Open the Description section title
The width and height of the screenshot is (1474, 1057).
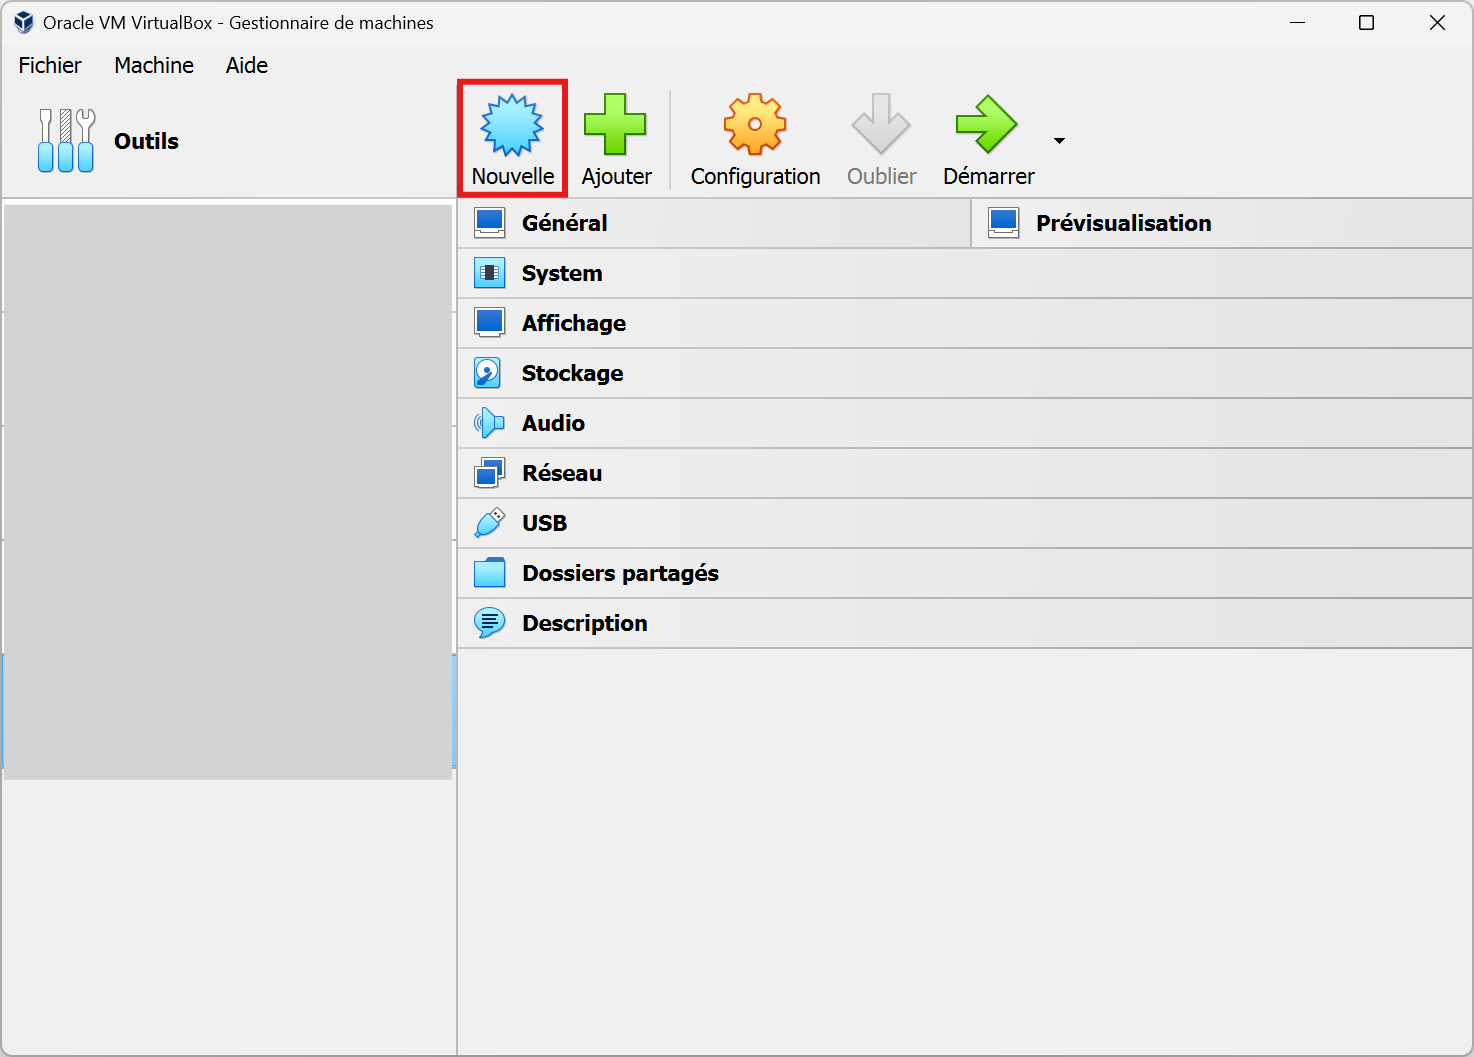(x=585, y=623)
